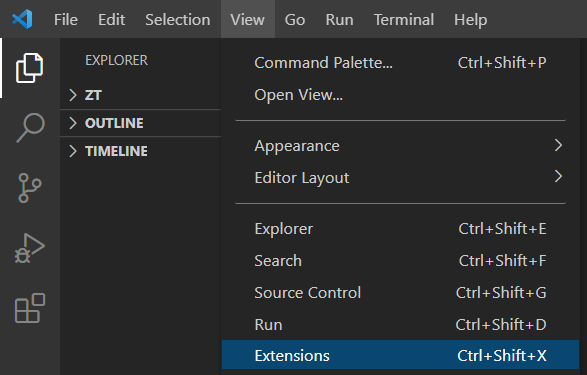Open the Help menu
This screenshot has width=587, height=375.
coord(471,19)
